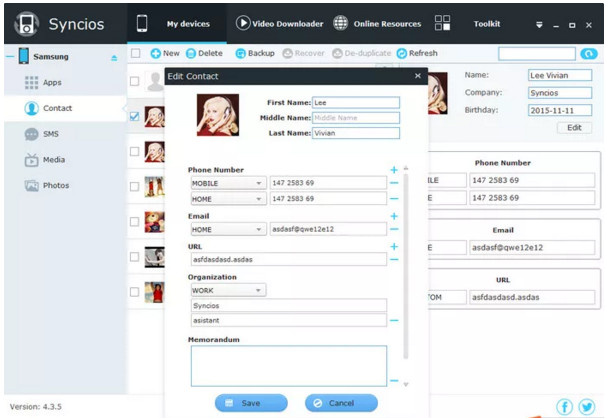The width and height of the screenshot is (606, 418).
Task: Check the last contact row checkbox
Action: [x=134, y=292]
